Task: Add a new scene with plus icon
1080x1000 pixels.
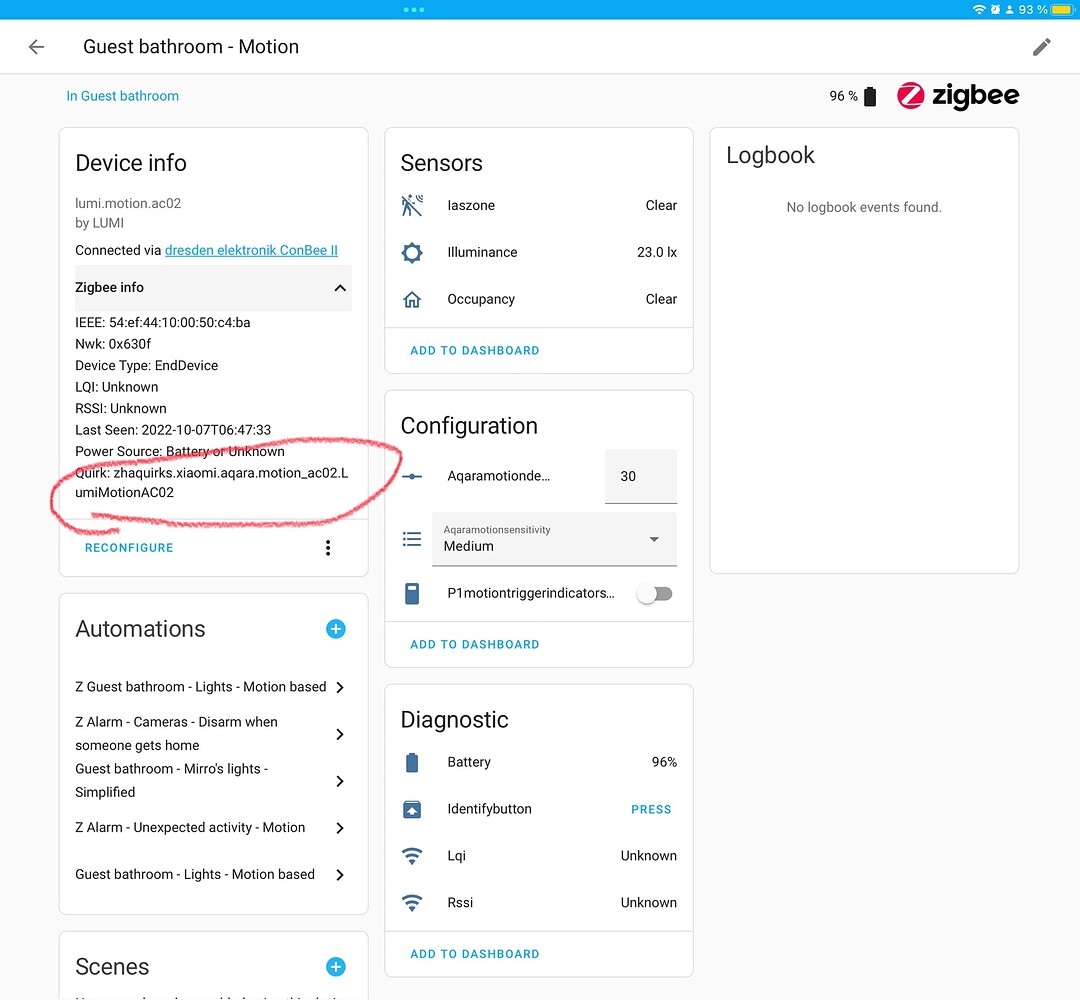Action: pos(335,966)
